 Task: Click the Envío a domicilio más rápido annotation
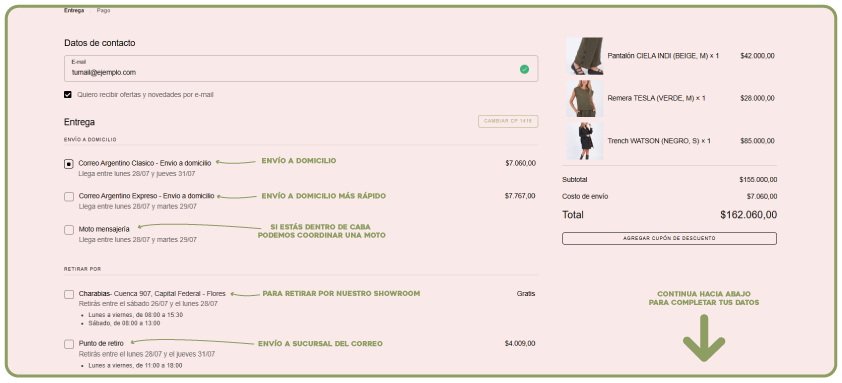click(324, 196)
